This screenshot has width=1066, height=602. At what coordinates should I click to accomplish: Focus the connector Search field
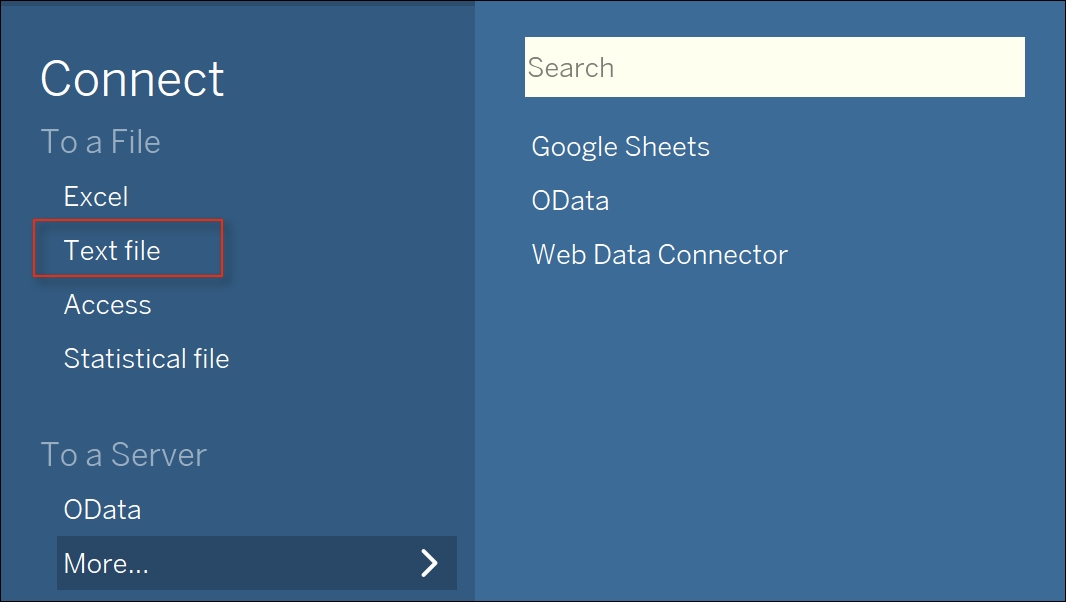774,67
